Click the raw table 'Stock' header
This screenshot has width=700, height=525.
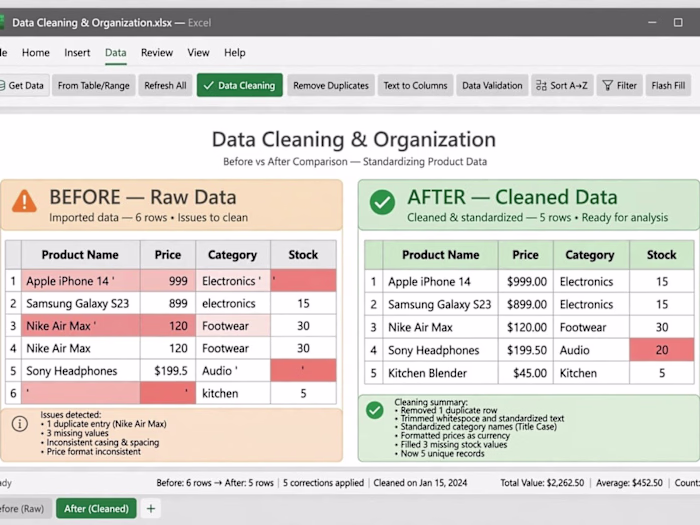pyautogui.click(x=303, y=255)
